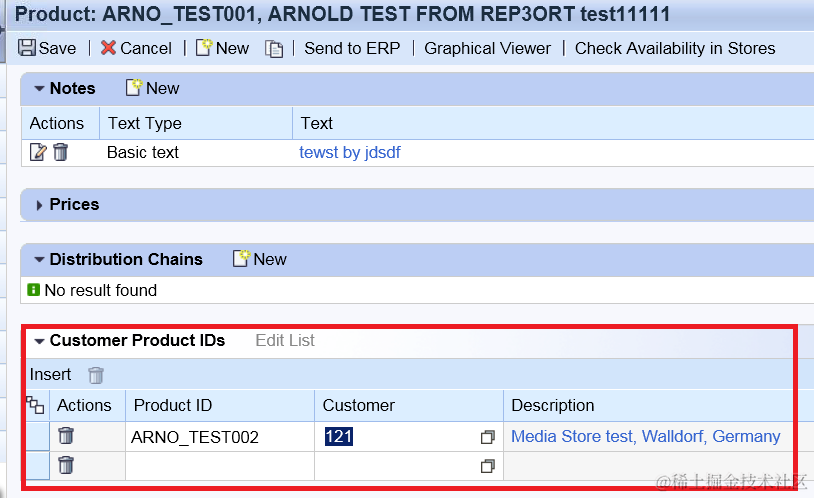Click the Customer column header
Screen dimensions: 814x498
click(x=359, y=405)
